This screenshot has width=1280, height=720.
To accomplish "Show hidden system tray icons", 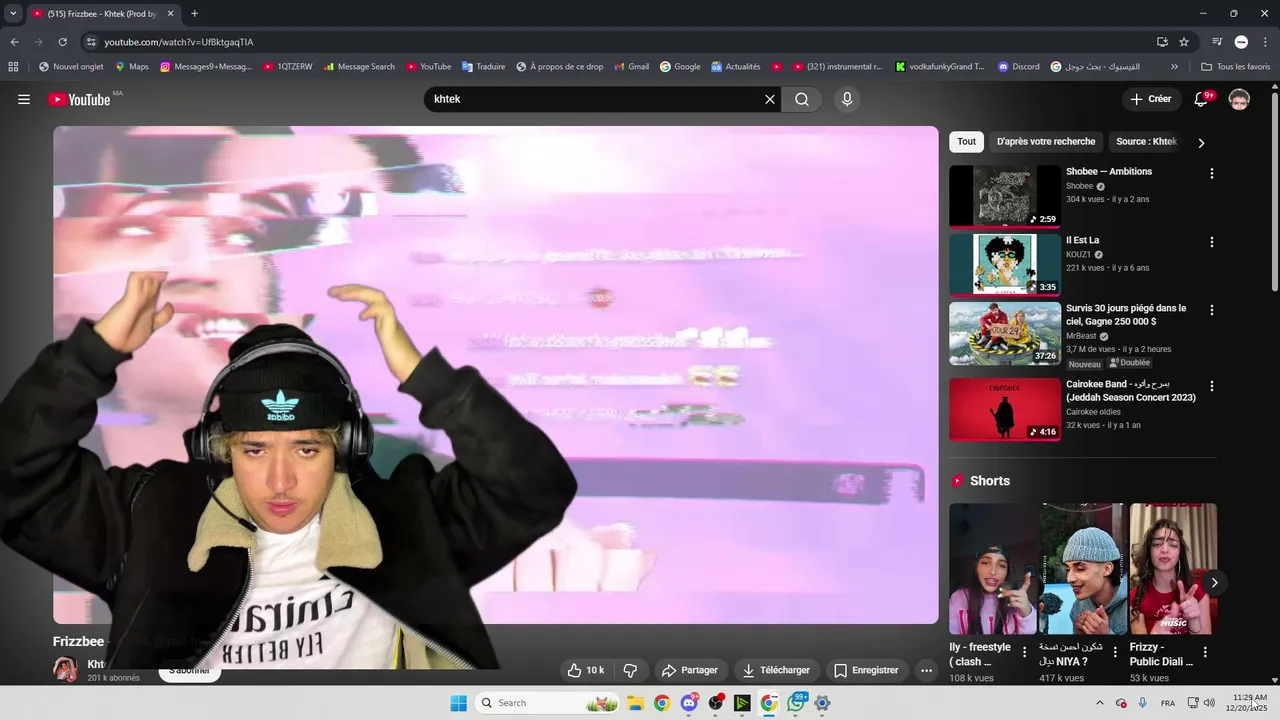I will (1100, 703).
